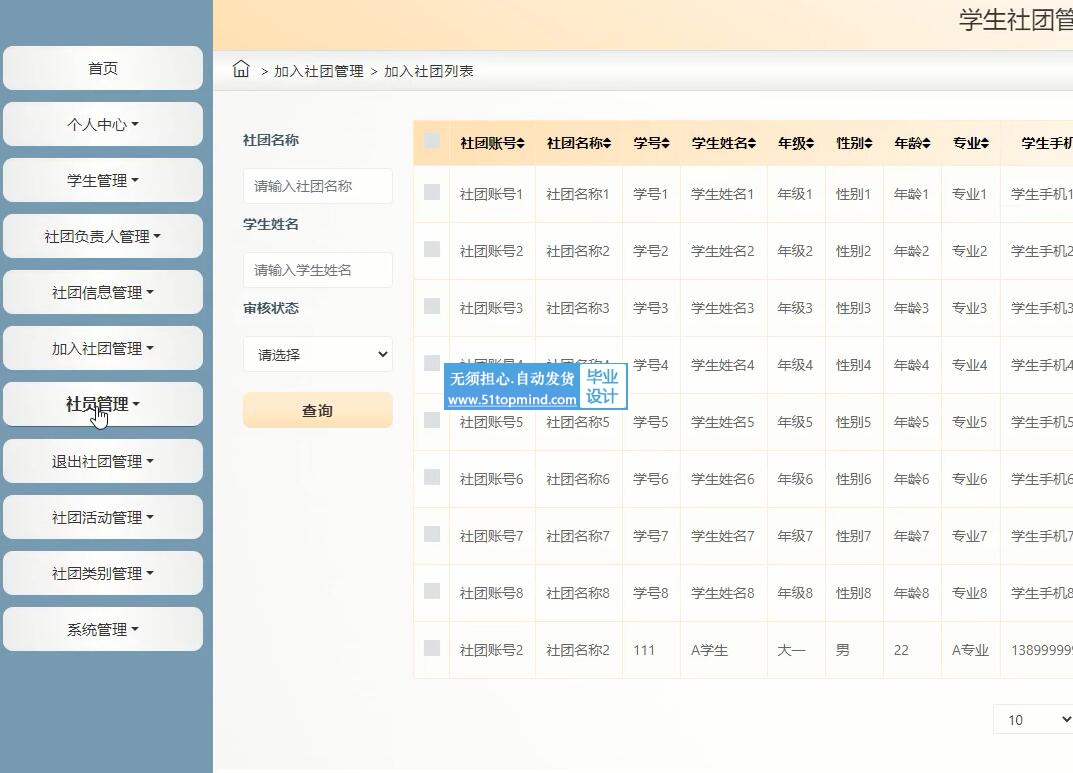This screenshot has width=1073, height=773.
Task: Expand 社员管理 sidebar menu
Action: point(103,404)
